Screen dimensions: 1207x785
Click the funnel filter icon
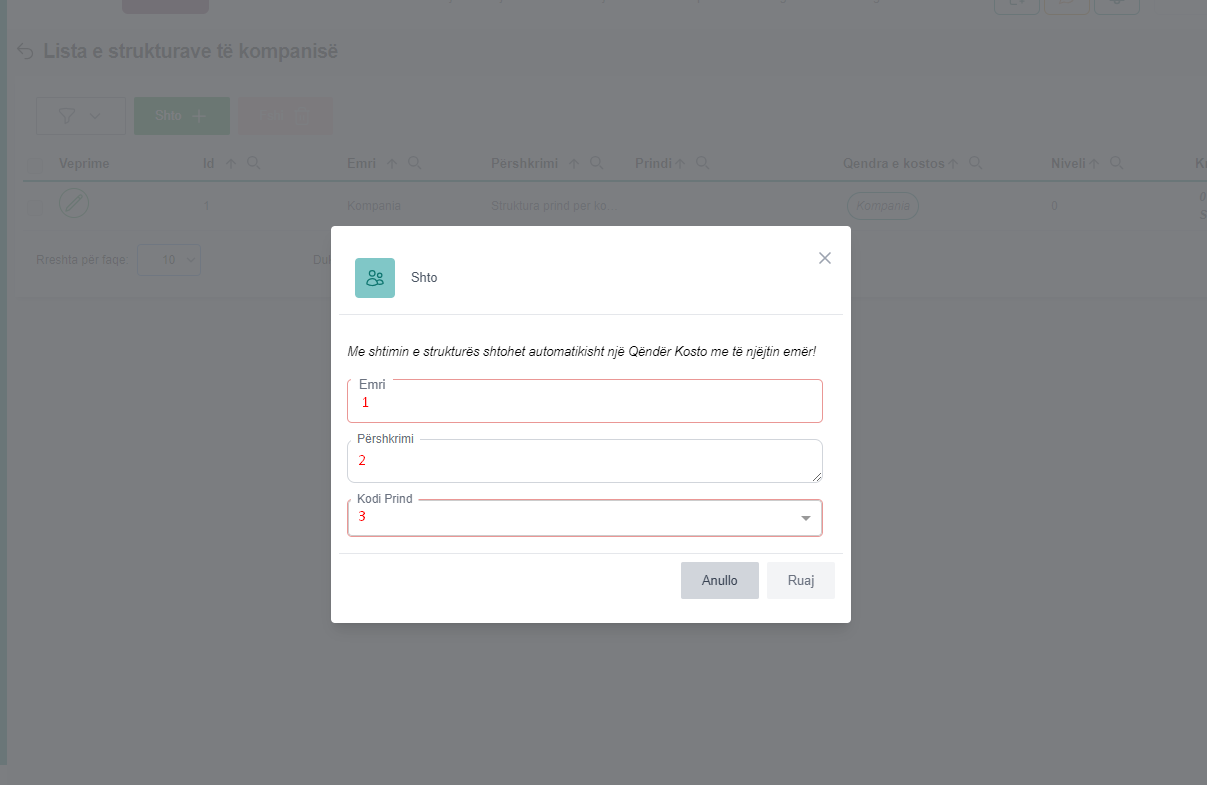tap(67, 116)
